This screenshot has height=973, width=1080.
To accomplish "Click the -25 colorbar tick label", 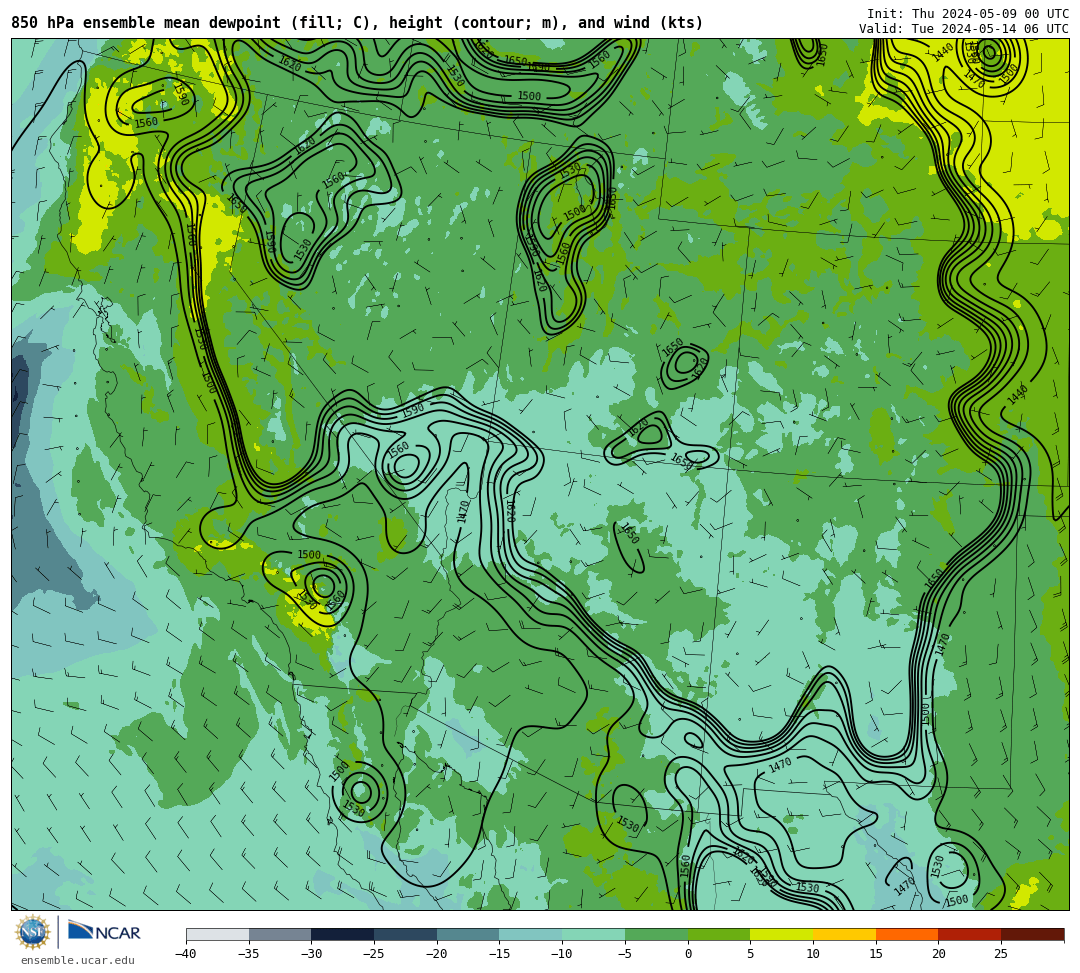I will (374, 954).
